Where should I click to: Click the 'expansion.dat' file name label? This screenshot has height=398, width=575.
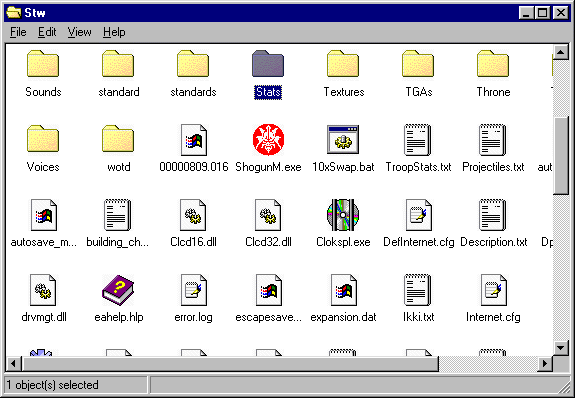pyautogui.click(x=344, y=317)
